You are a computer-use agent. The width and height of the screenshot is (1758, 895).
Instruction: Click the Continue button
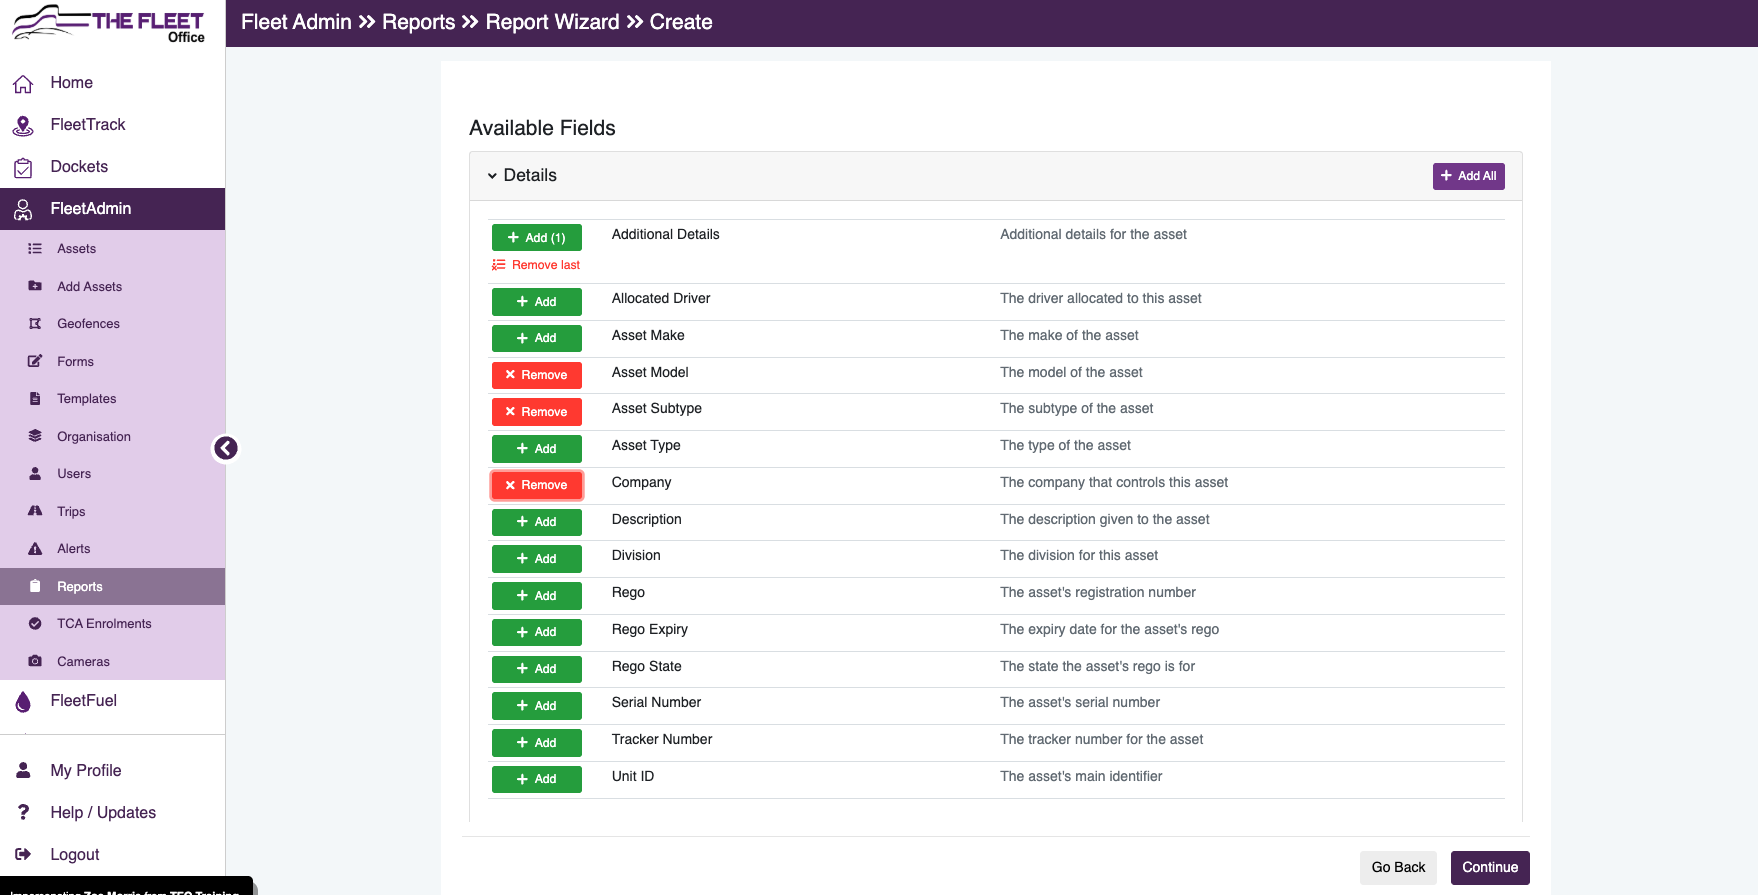point(1490,868)
